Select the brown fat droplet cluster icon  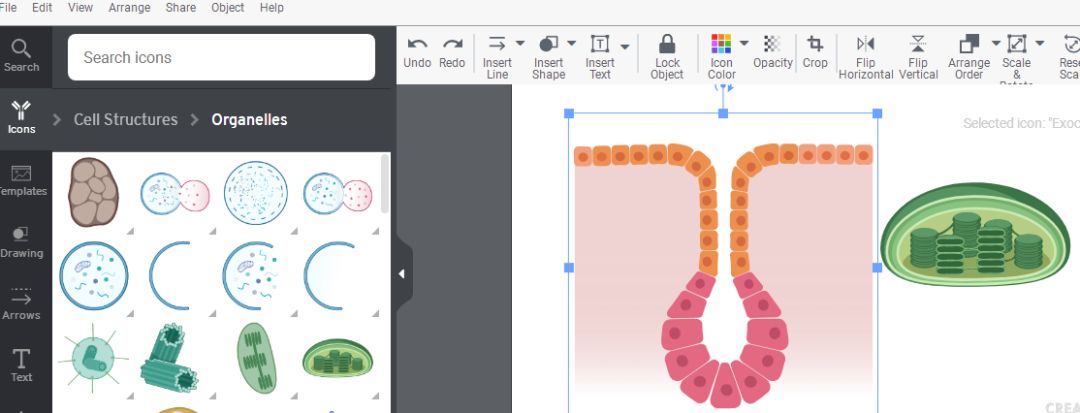[x=94, y=193]
